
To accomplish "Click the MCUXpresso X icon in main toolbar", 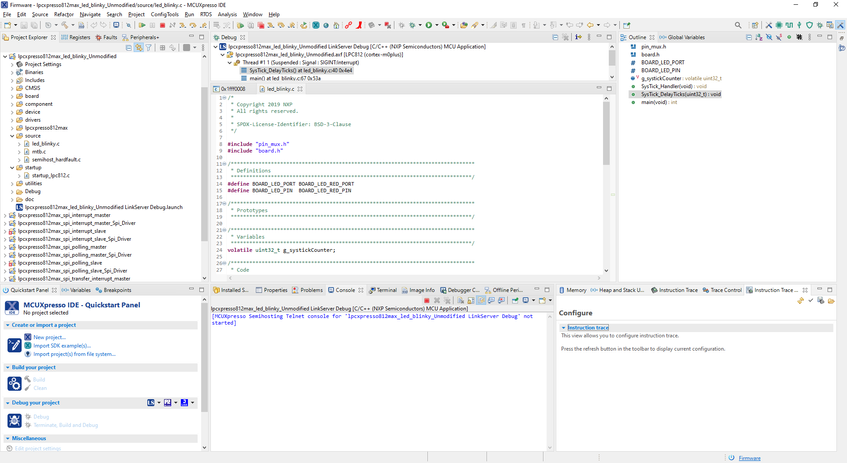I will tap(315, 25).
